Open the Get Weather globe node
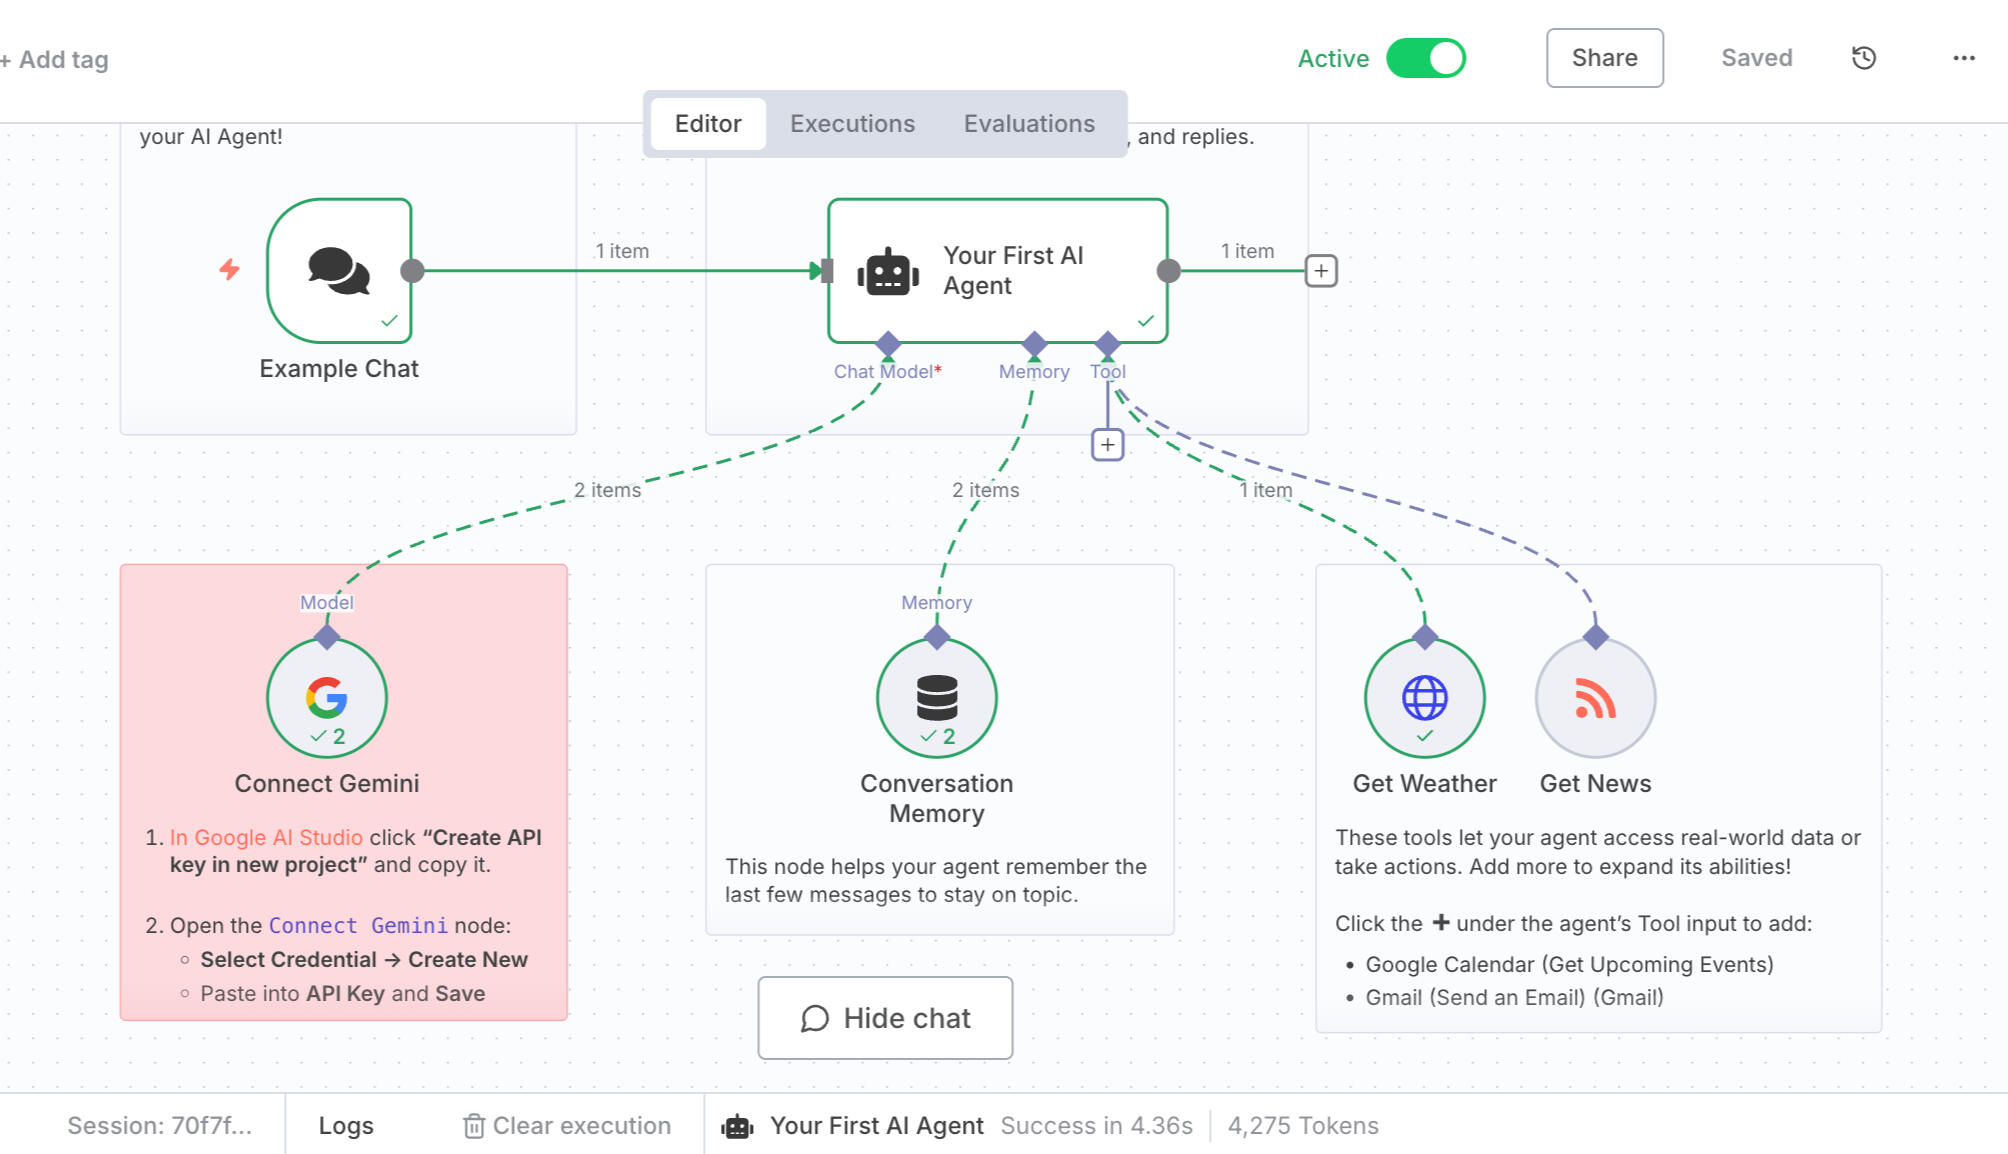Image resolution: width=2008 pixels, height=1154 pixels. pyautogui.click(x=1424, y=698)
